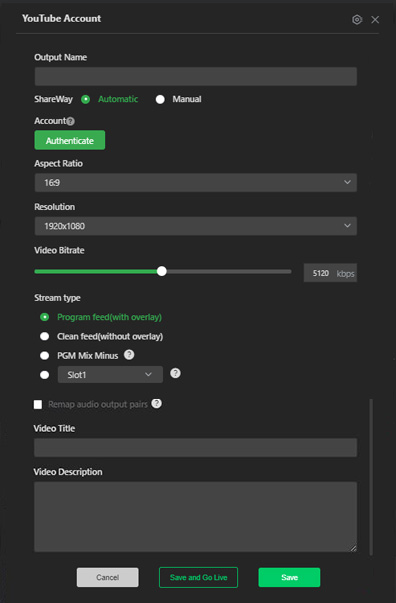Image resolution: width=396 pixels, height=603 pixels.
Task: Click the green Save button
Action: [289, 577]
